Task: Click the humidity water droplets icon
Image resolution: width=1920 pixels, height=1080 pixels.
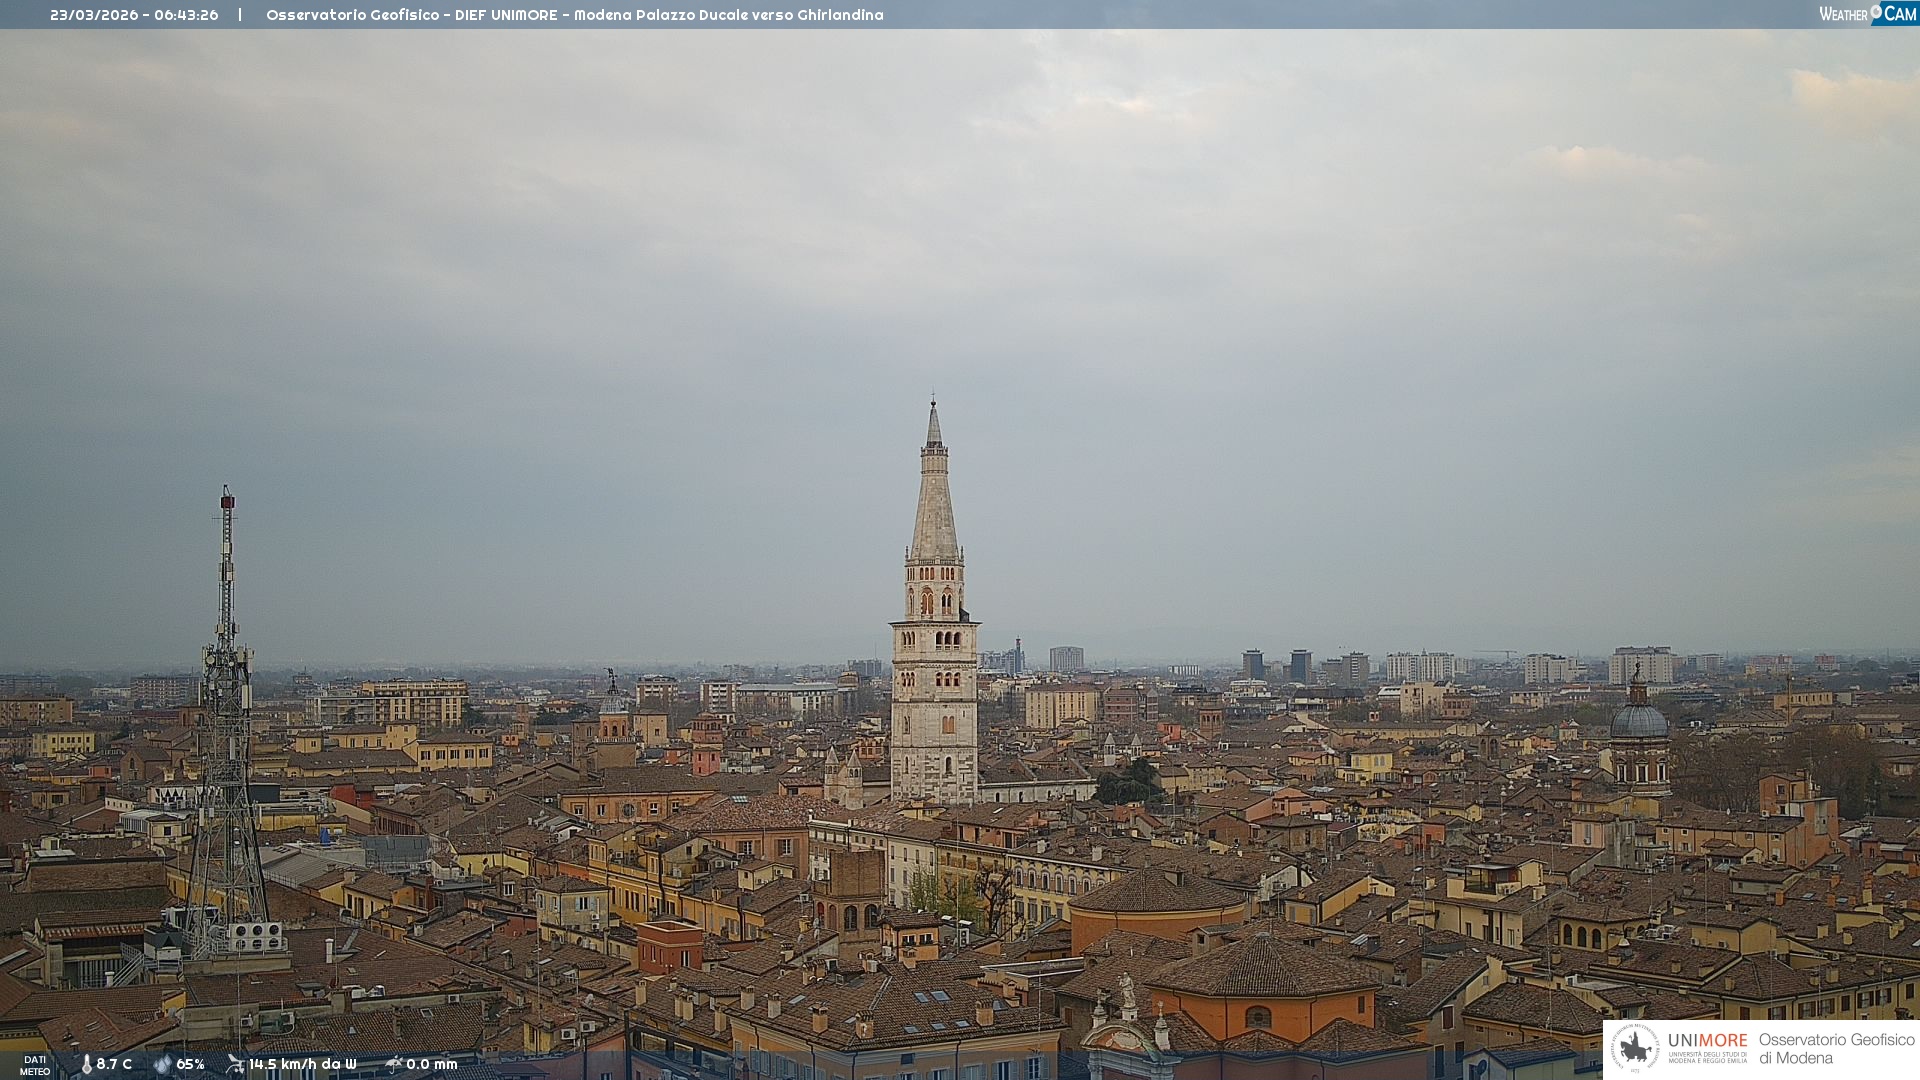Action: pyautogui.click(x=162, y=1064)
